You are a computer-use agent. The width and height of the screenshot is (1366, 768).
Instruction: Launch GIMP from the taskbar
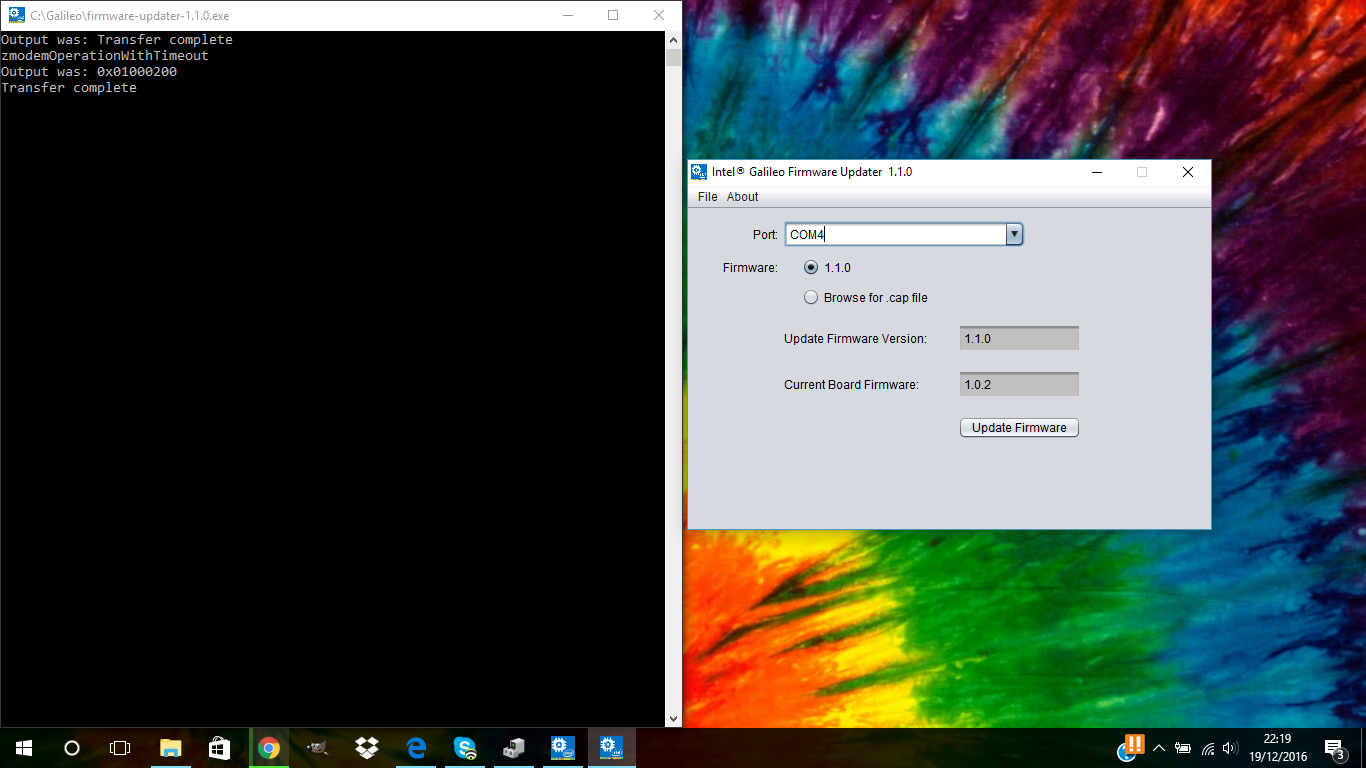coord(317,748)
